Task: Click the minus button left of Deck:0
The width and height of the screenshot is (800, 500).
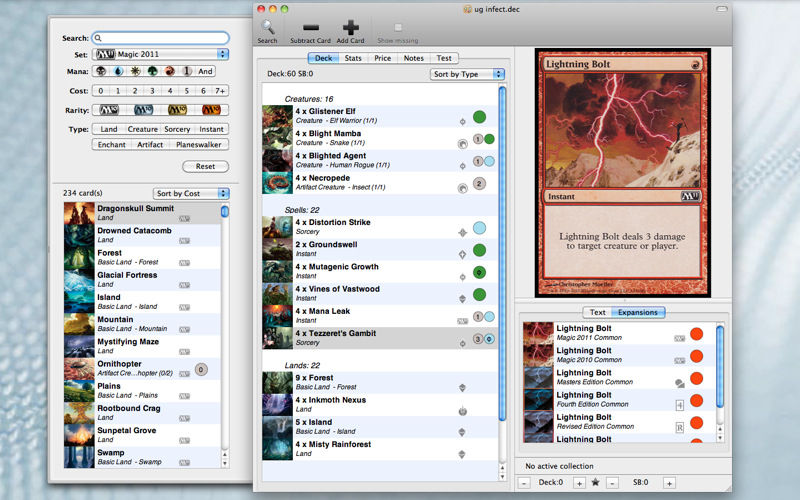Action: 524,483
